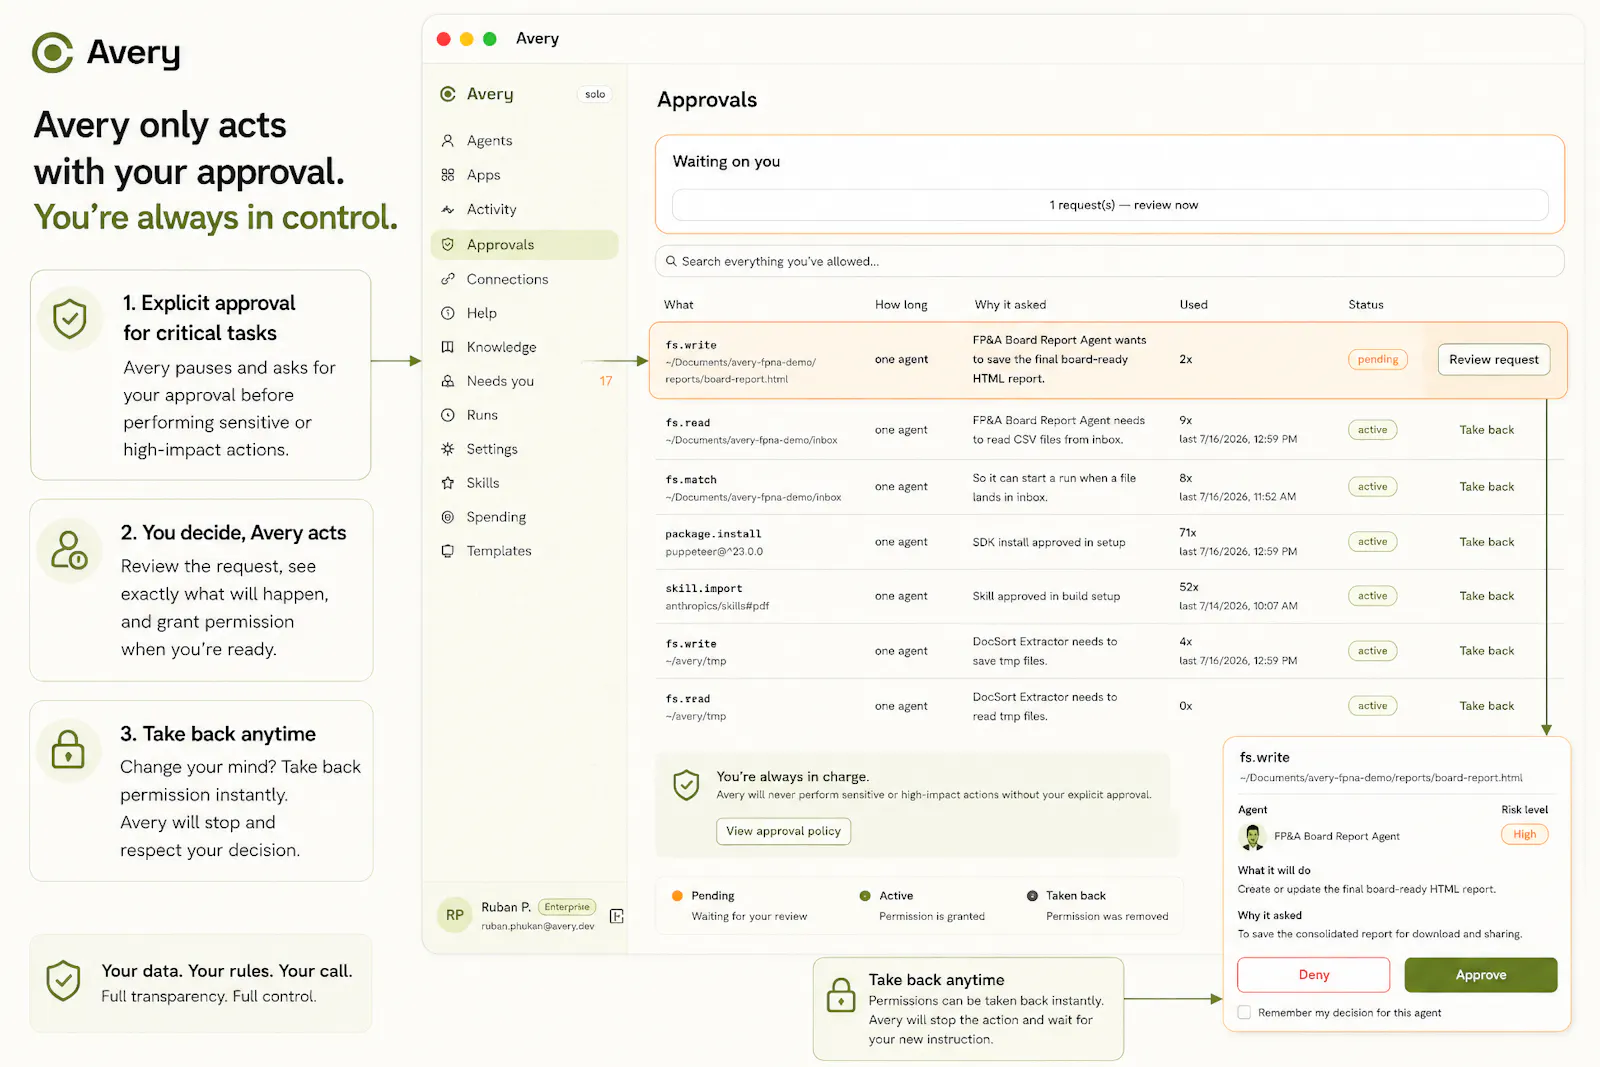Screen dimensions: 1600x1067
Task: Take back fs.read ~/avery/tmp permission
Action: point(1487,706)
